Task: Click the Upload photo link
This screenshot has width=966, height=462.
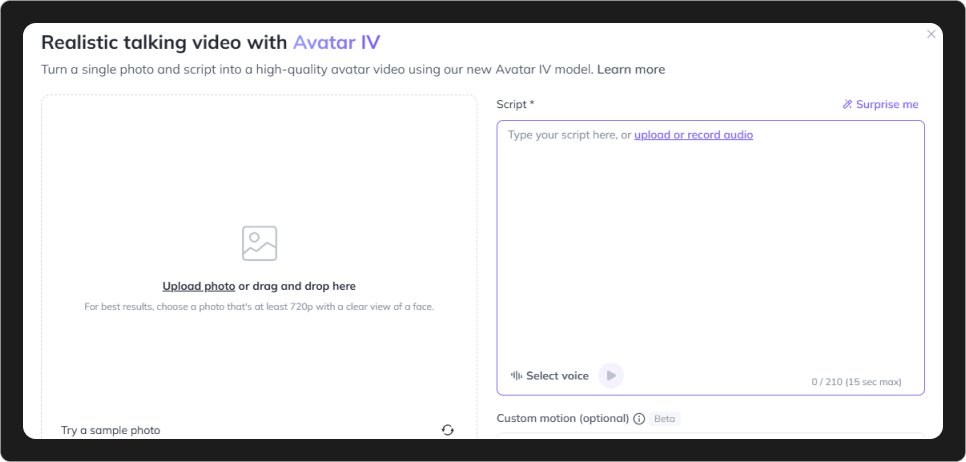Action: pyautogui.click(x=198, y=286)
